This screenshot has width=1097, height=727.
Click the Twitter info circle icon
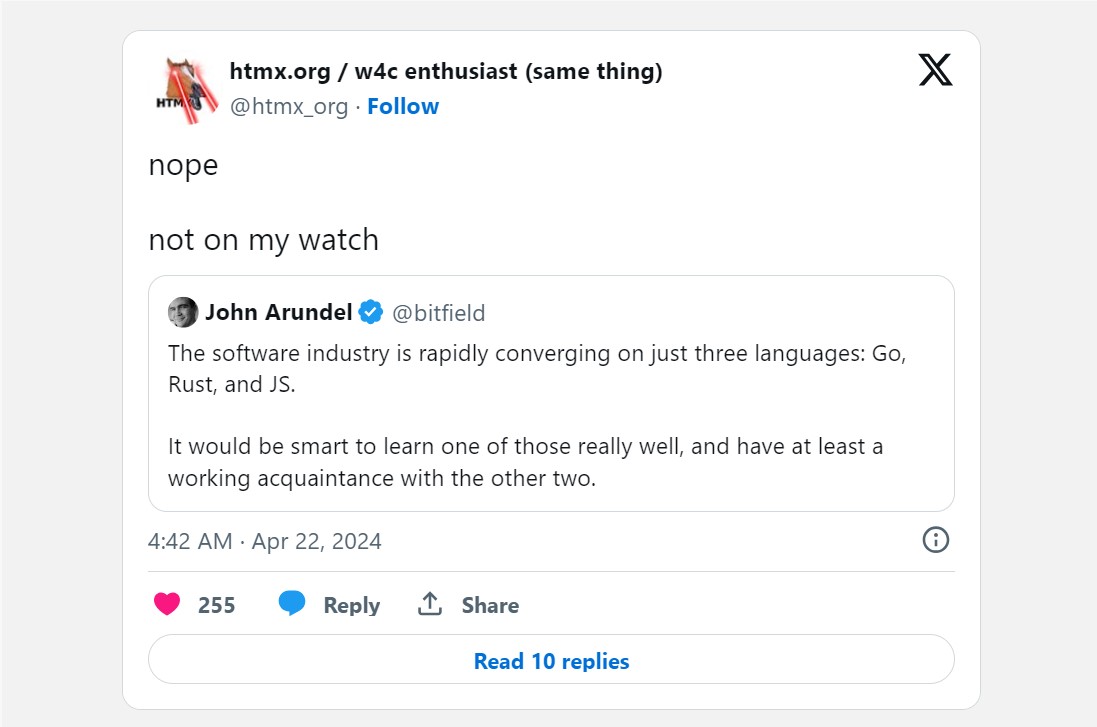935,540
